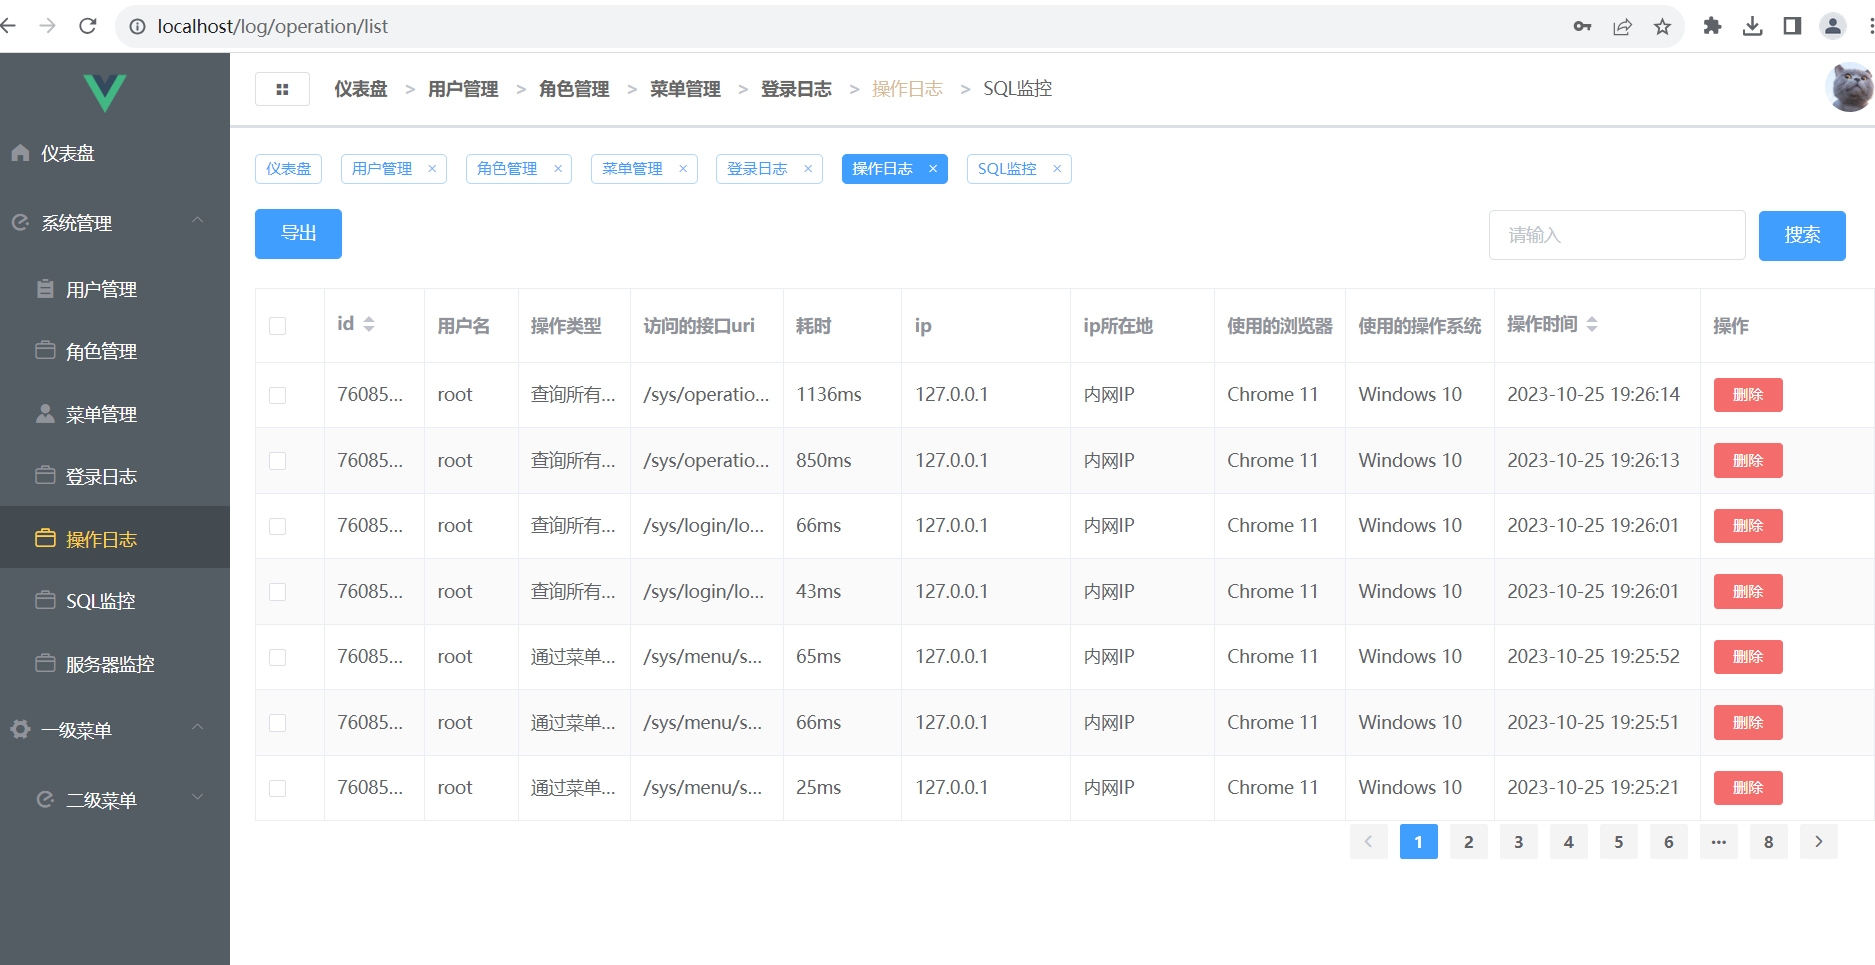
Task: Delete the log row with 1136ms
Action: point(1748,395)
